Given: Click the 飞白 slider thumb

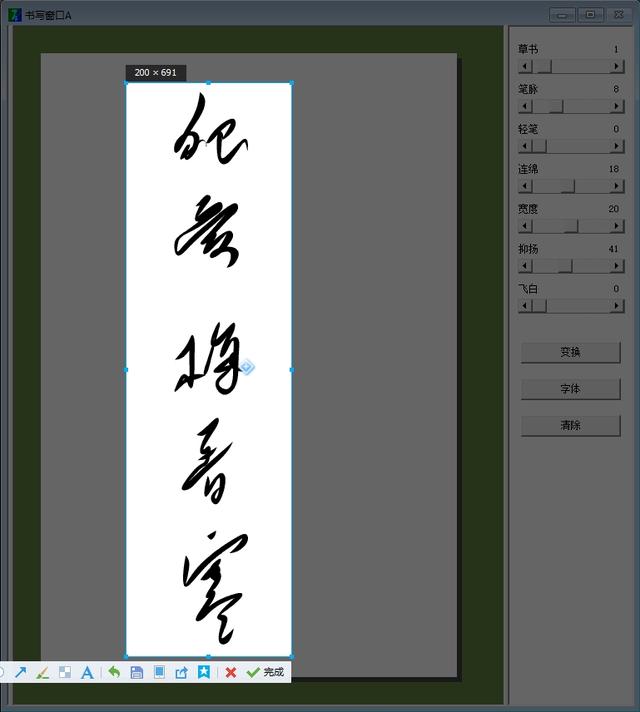Looking at the screenshot, I should pos(539,306).
